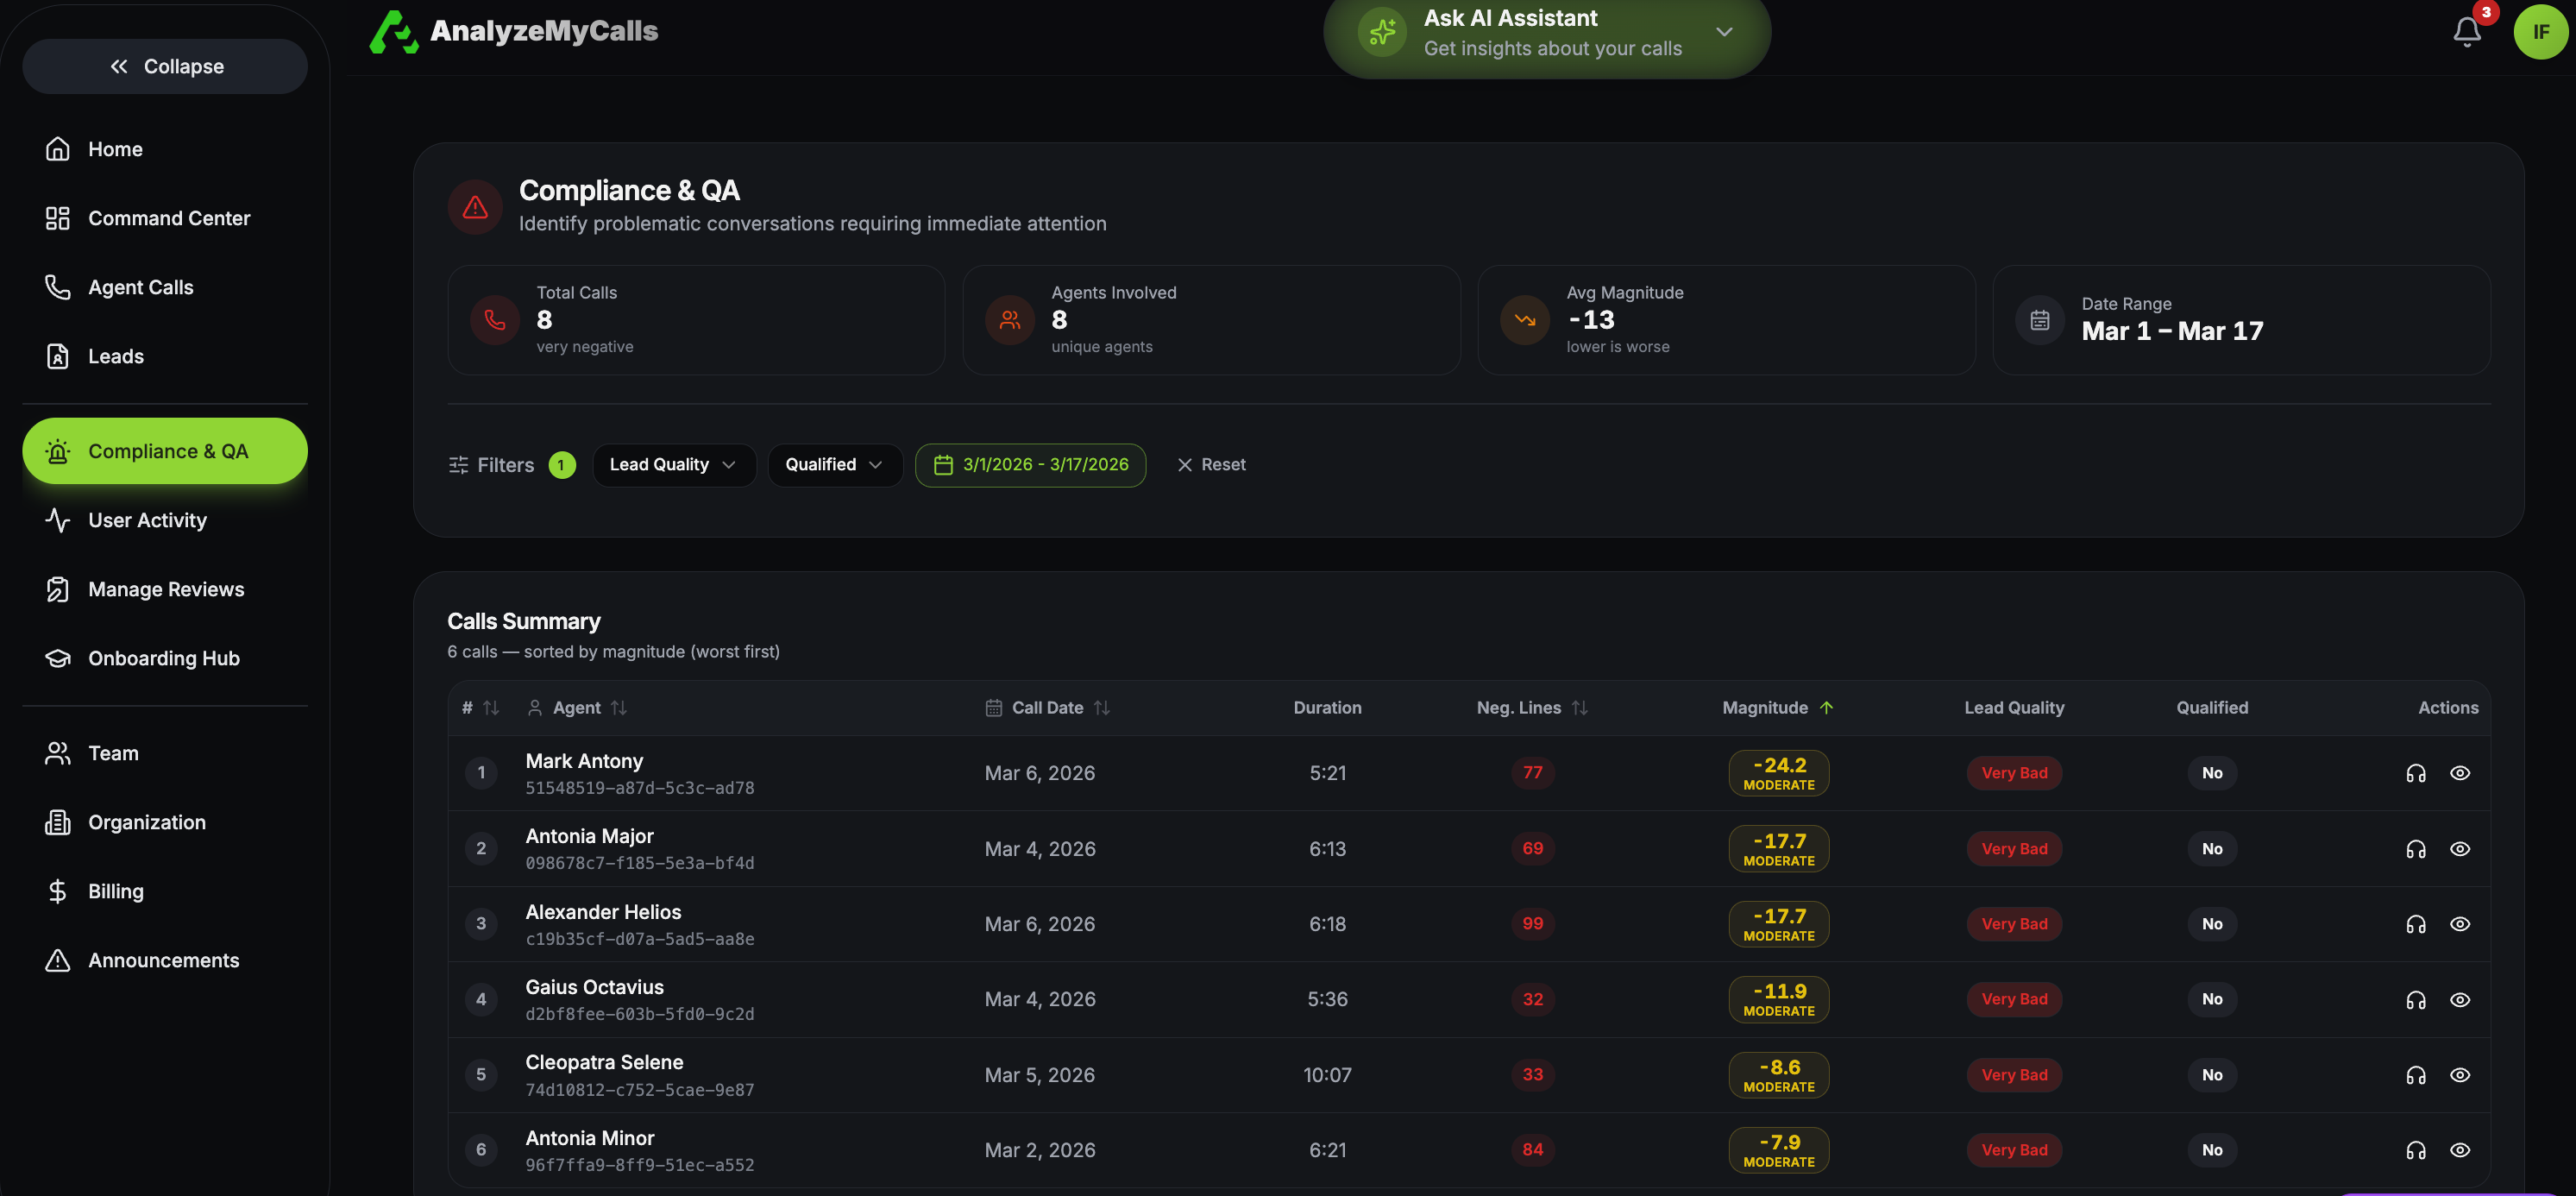This screenshot has height=1196, width=2576.
Task: View Antonia Major's call with eye icon
Action: pos(2460,848)
